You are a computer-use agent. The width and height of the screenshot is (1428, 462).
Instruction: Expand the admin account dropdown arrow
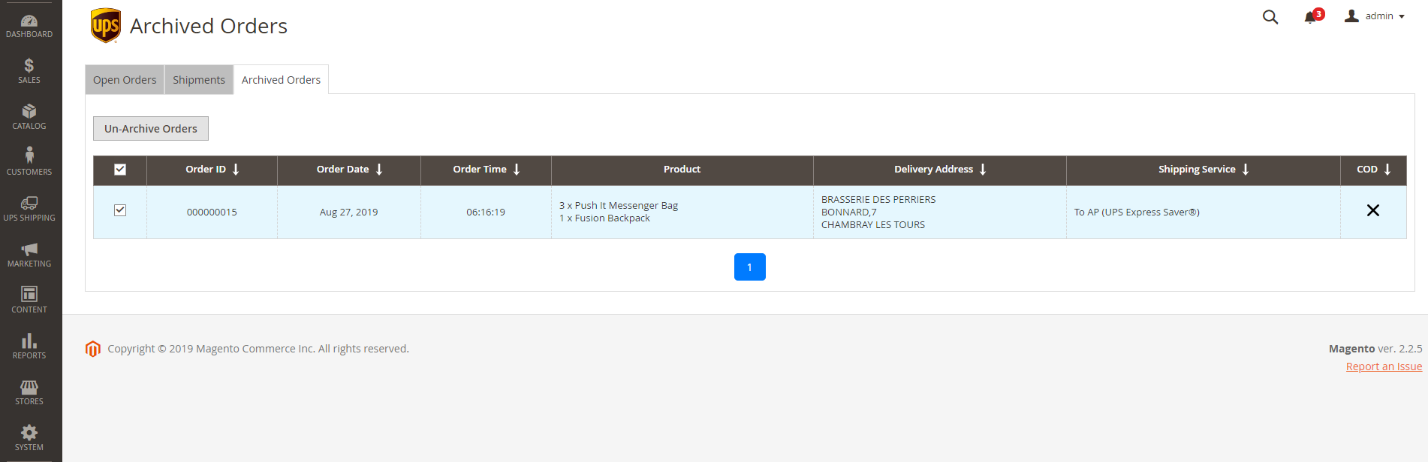(x=1402, y=17)
